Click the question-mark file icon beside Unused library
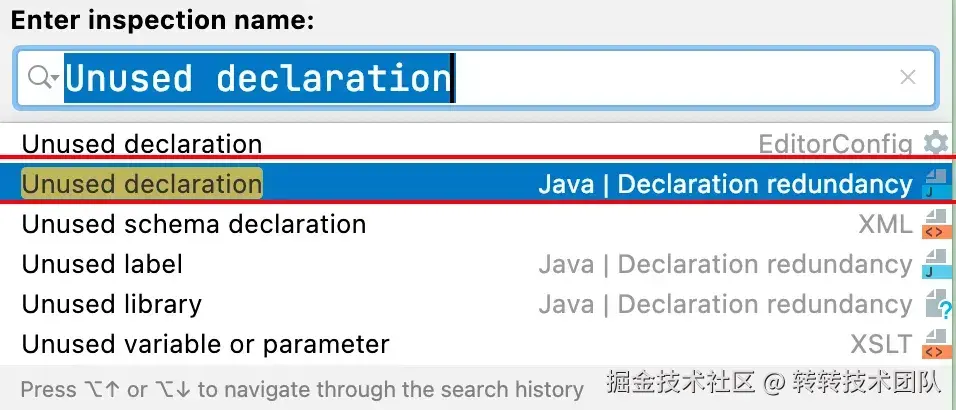956x410 pixels. [x=936, y=305]
